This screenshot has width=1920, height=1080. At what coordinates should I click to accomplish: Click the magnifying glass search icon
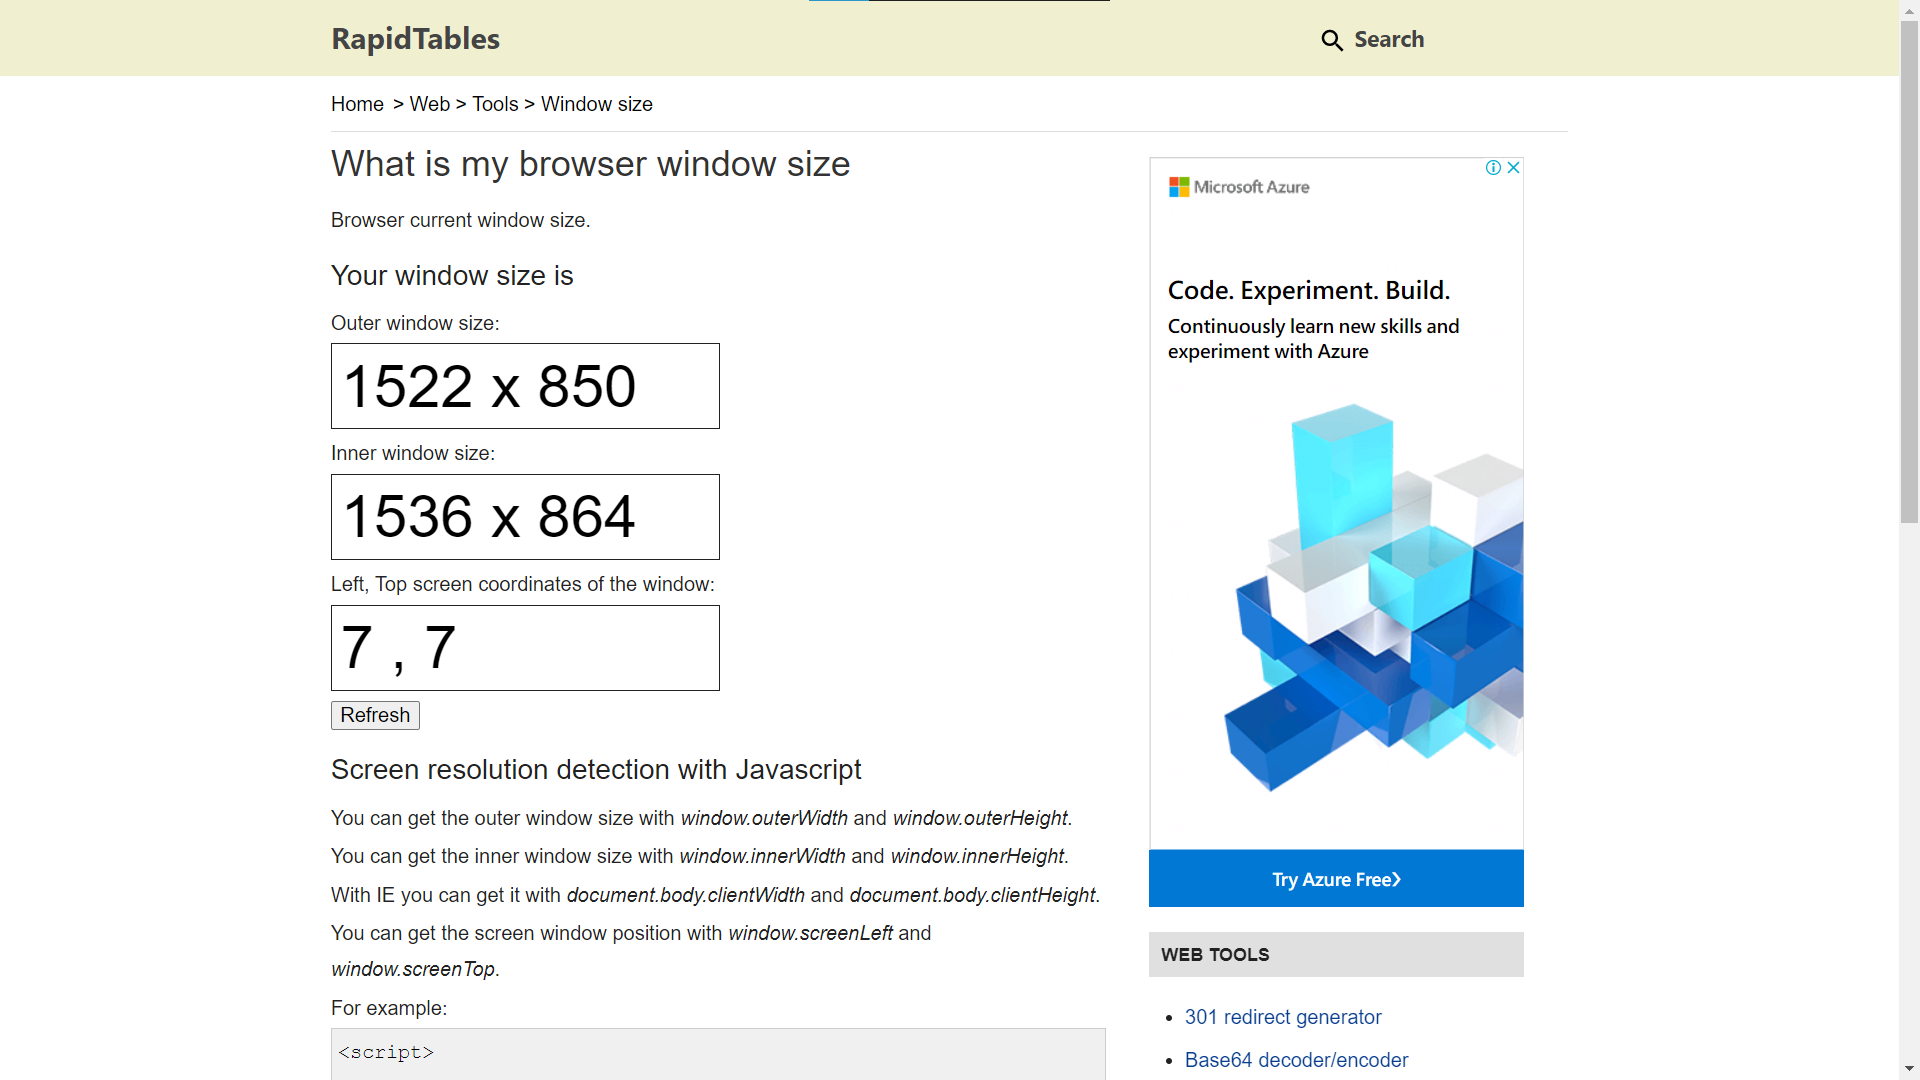pyautogui.click(x=1331, y=40)
